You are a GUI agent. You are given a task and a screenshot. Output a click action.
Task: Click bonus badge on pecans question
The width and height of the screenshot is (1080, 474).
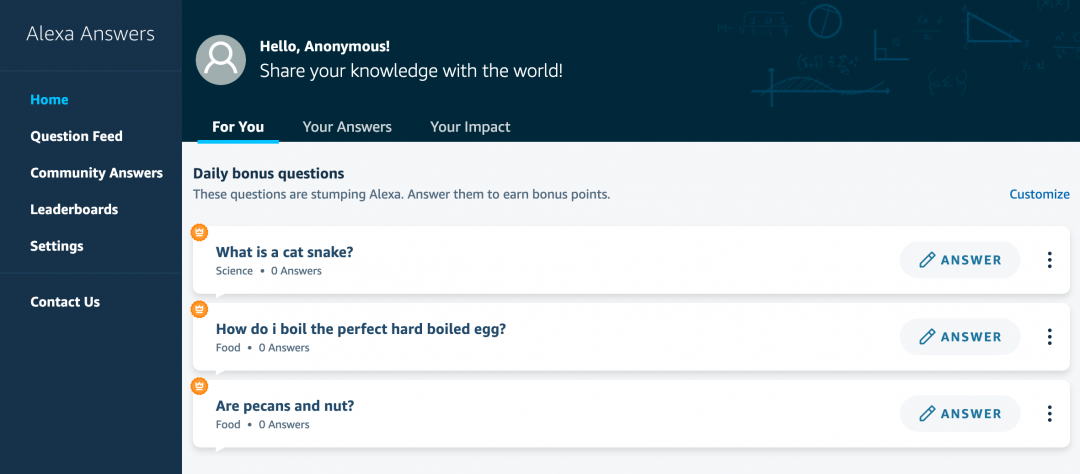coord(199,386)
